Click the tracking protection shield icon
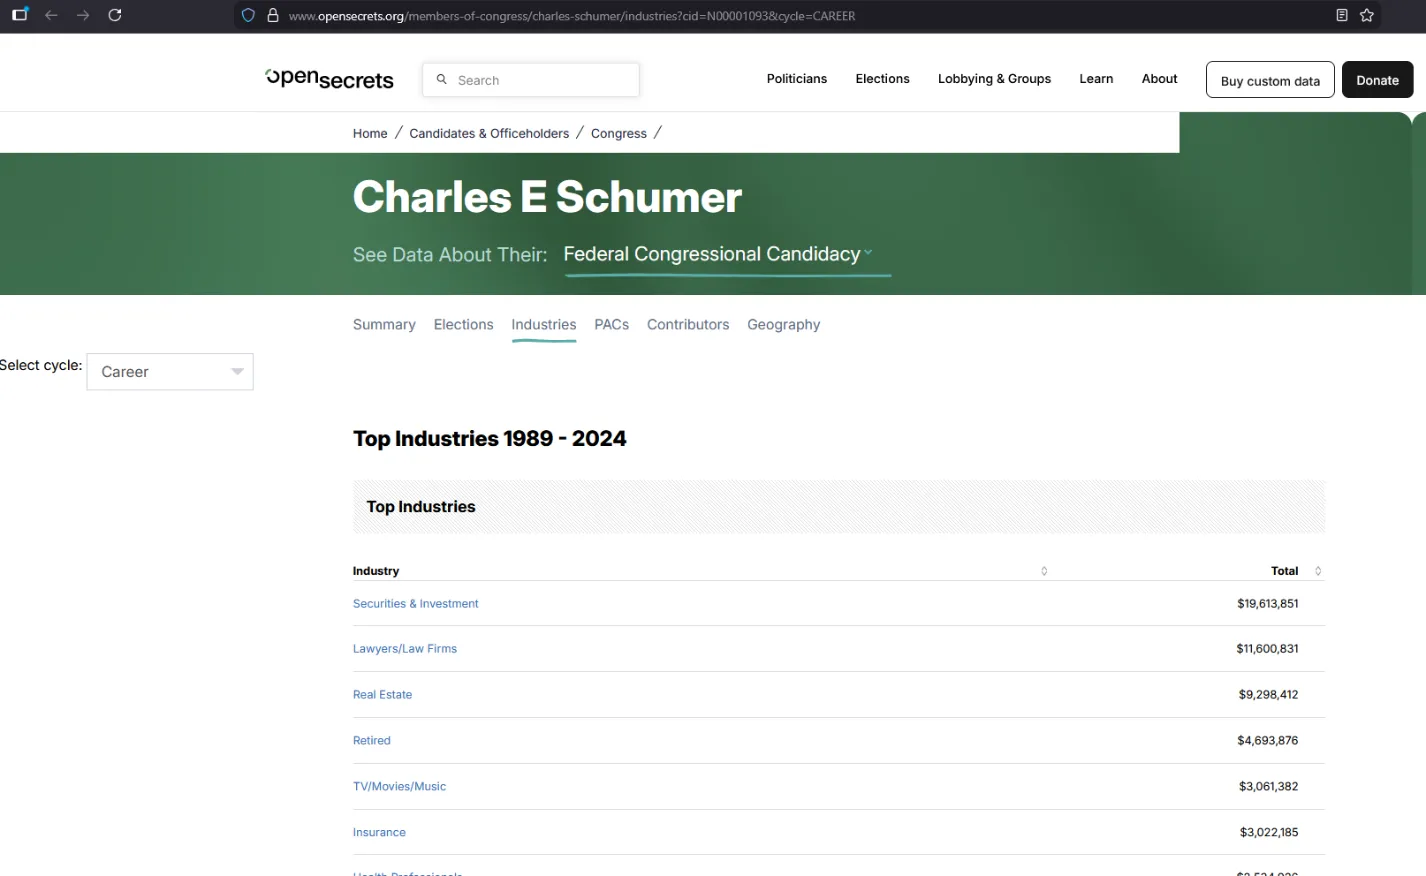 click(x=248, y=16)
